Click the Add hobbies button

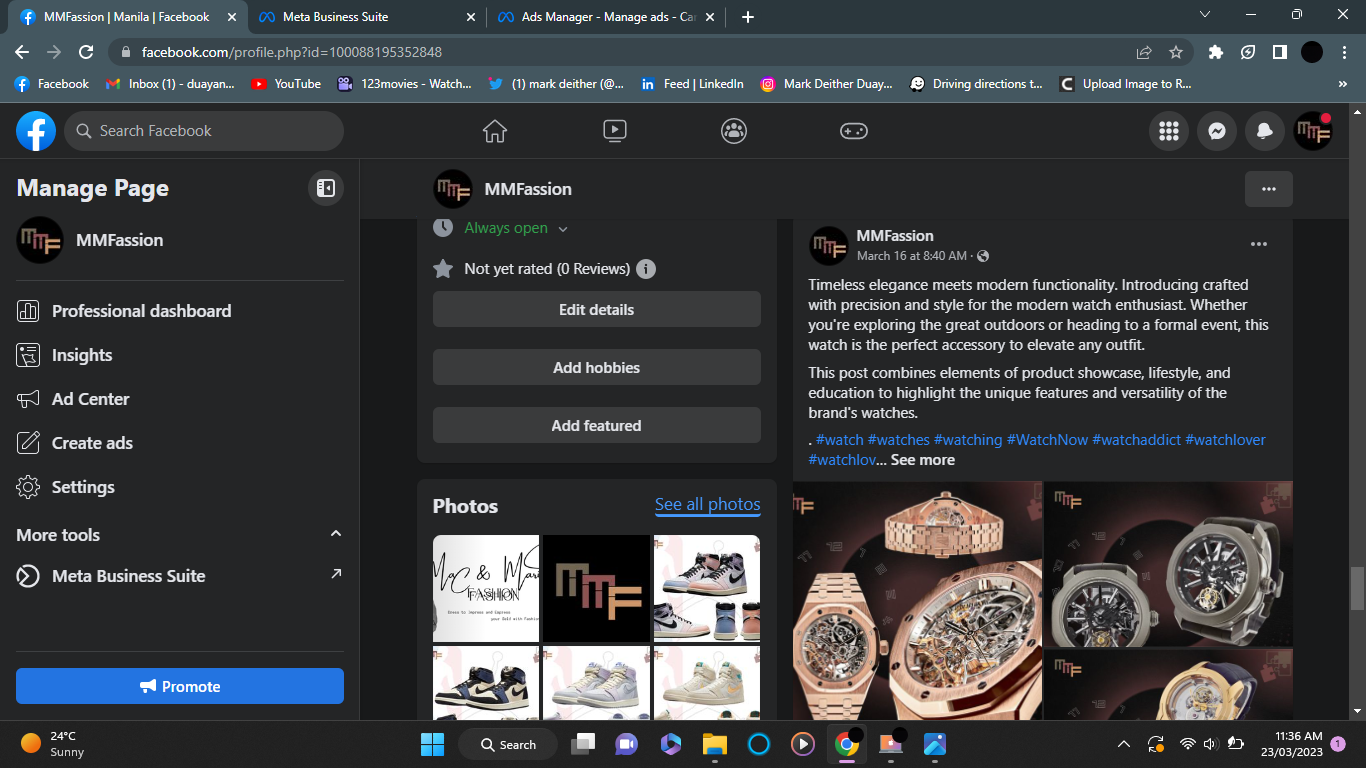[597, 368]
